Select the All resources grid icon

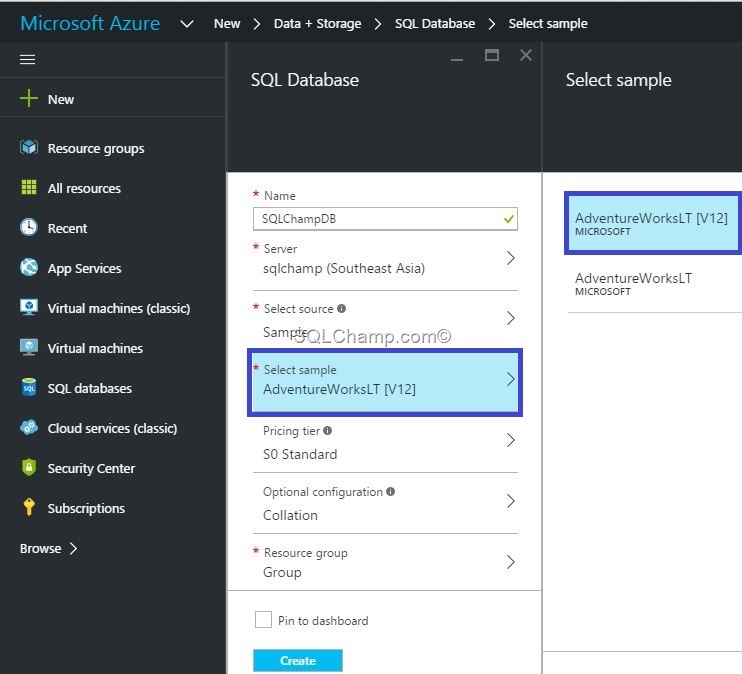click(29, 187)
